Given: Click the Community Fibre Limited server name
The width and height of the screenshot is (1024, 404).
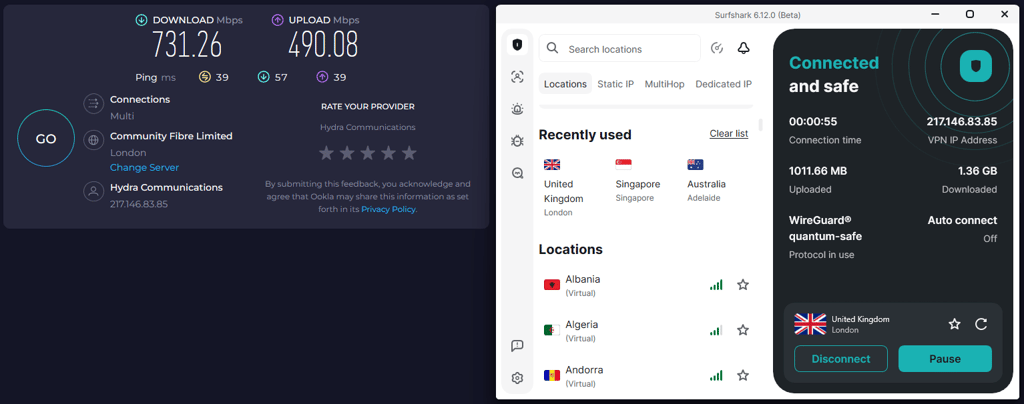Looking at the screenshot, I should tap(171, 136).
